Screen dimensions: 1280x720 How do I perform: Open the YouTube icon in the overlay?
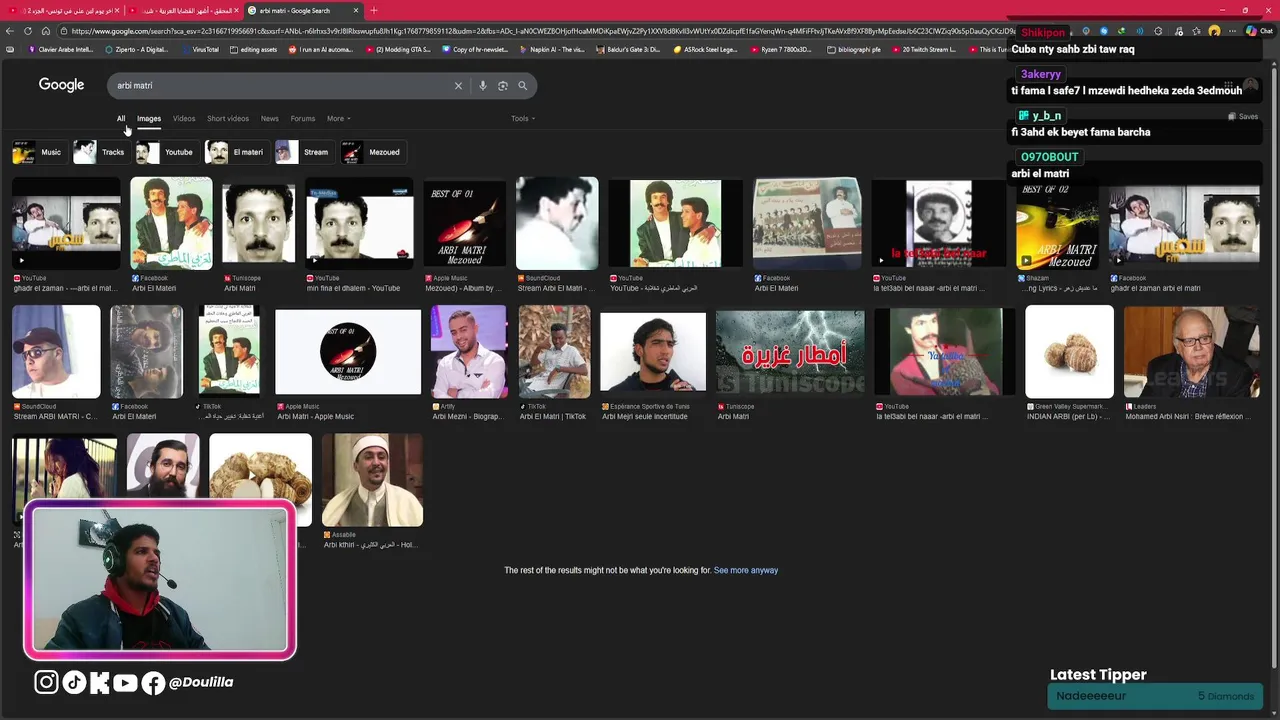(x=125, y=682)
